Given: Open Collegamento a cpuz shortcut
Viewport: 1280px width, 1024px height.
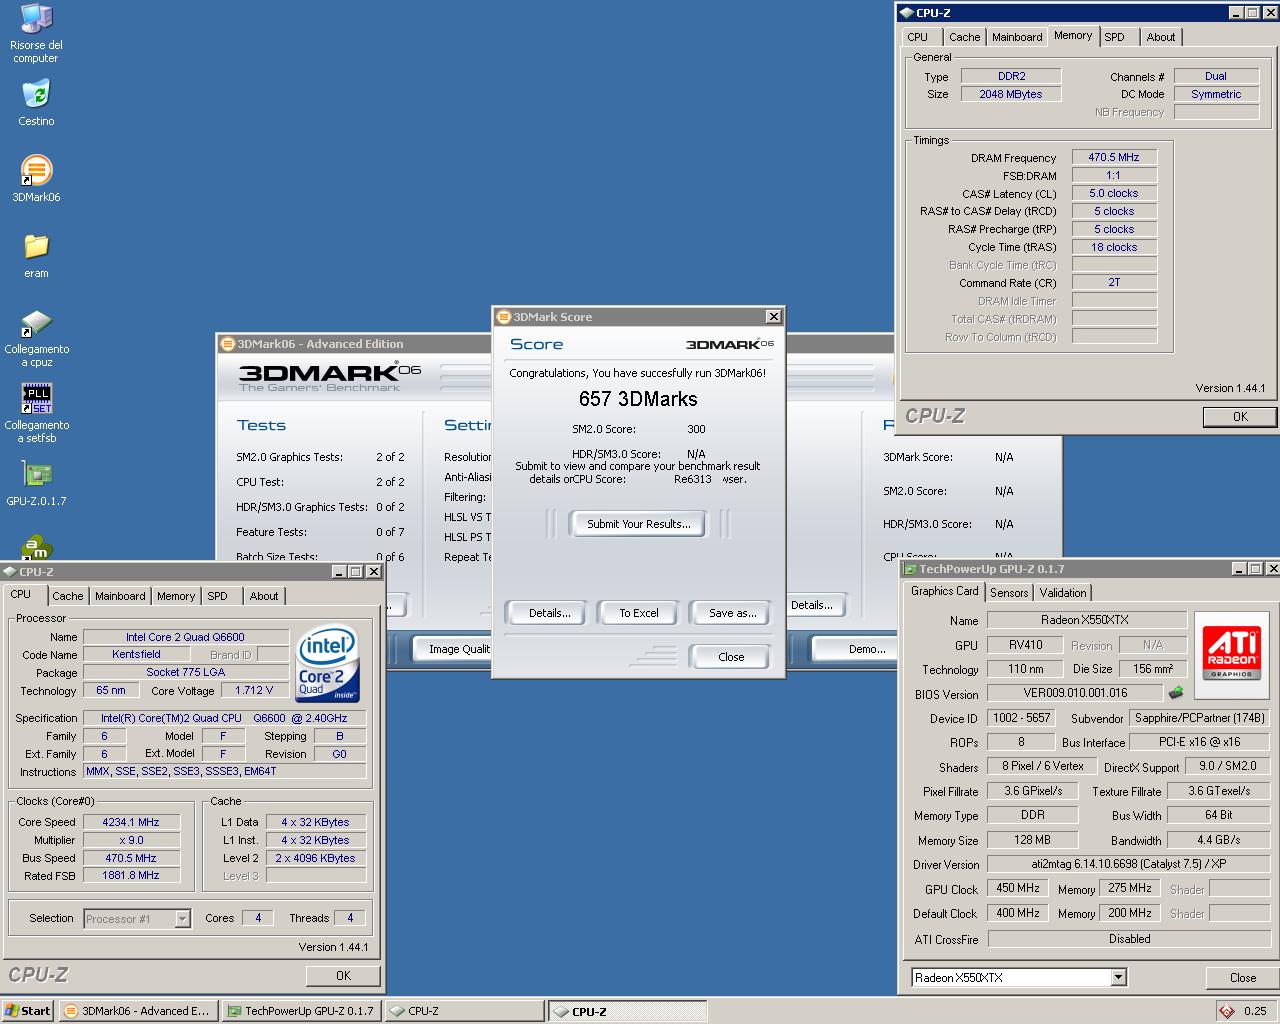Looking at the screenshot, I should point(36,338).
